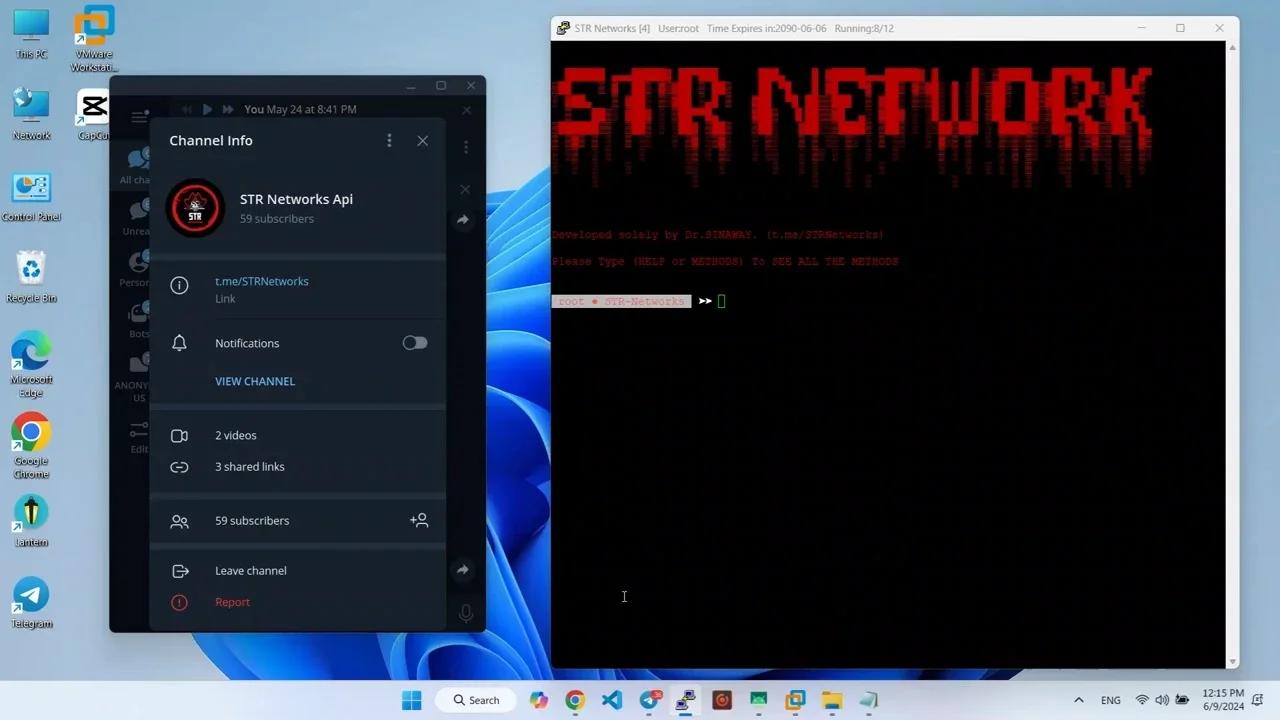The height and width of the screenshot is (720, 1280).
Task: Select the Leave channel option
Action: click(250, 570)
